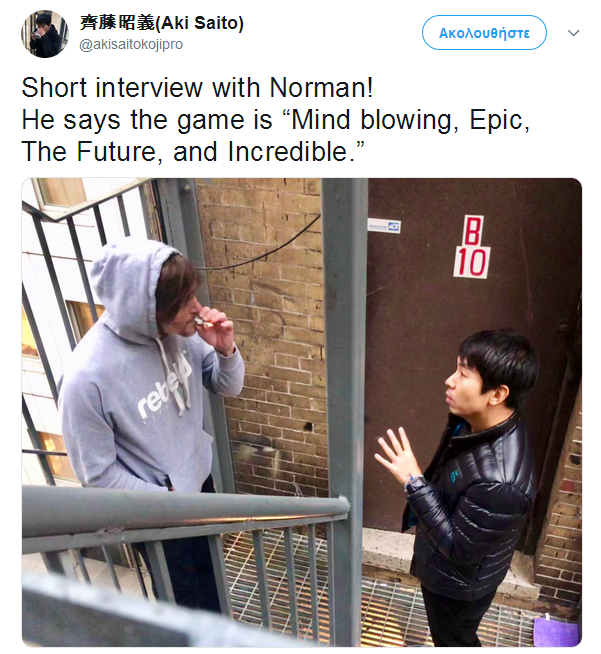This screenshot has height=654, width=601.
Task: Select the quoted 'Mind blowing, Epic' text line
Action: point(276,120)
